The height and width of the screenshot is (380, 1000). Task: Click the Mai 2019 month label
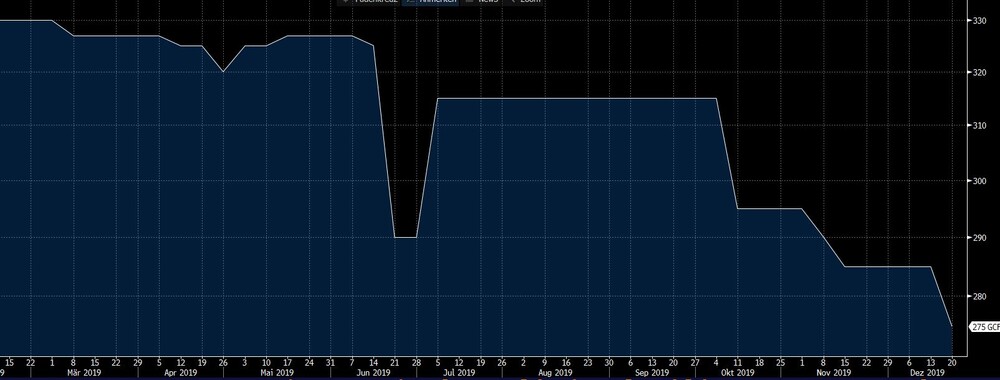277,372
